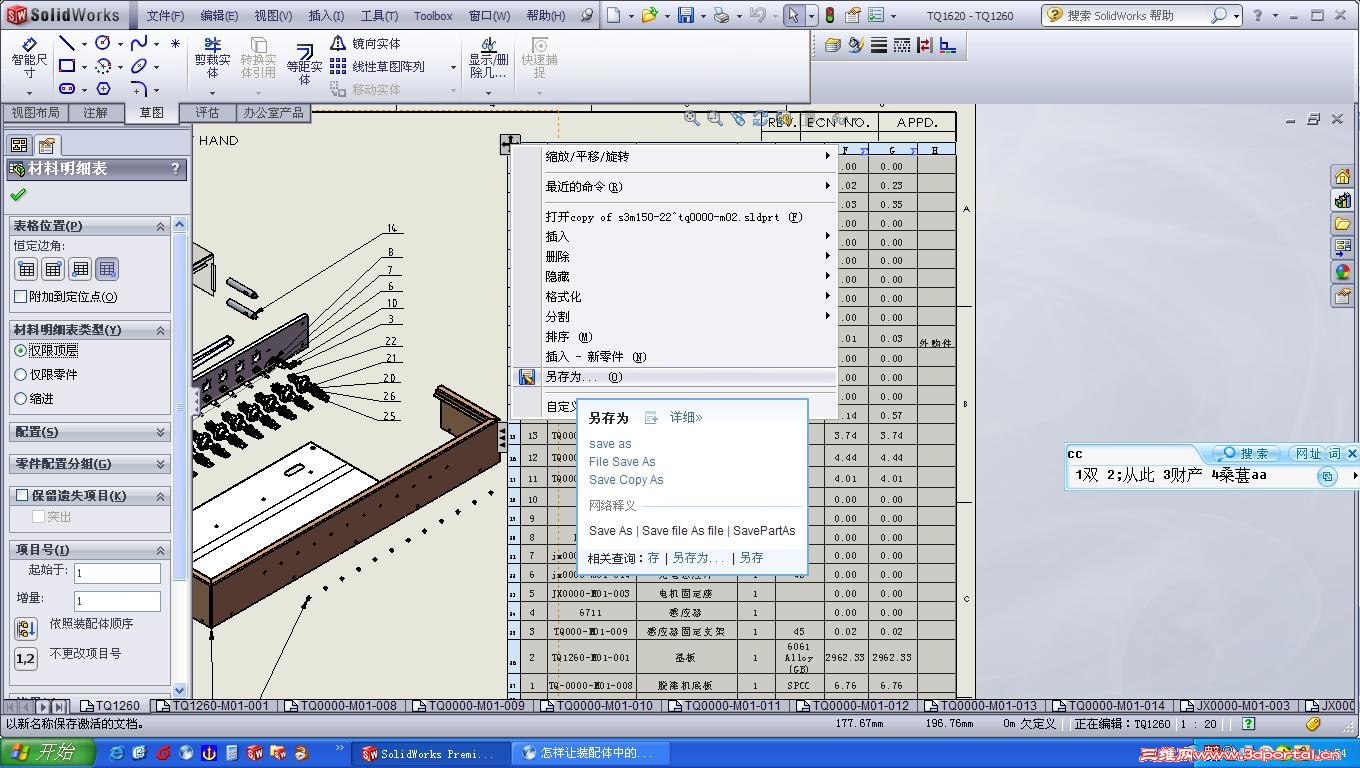Open the 怎样让装配体中的 taskbar window

click(589, 753)
